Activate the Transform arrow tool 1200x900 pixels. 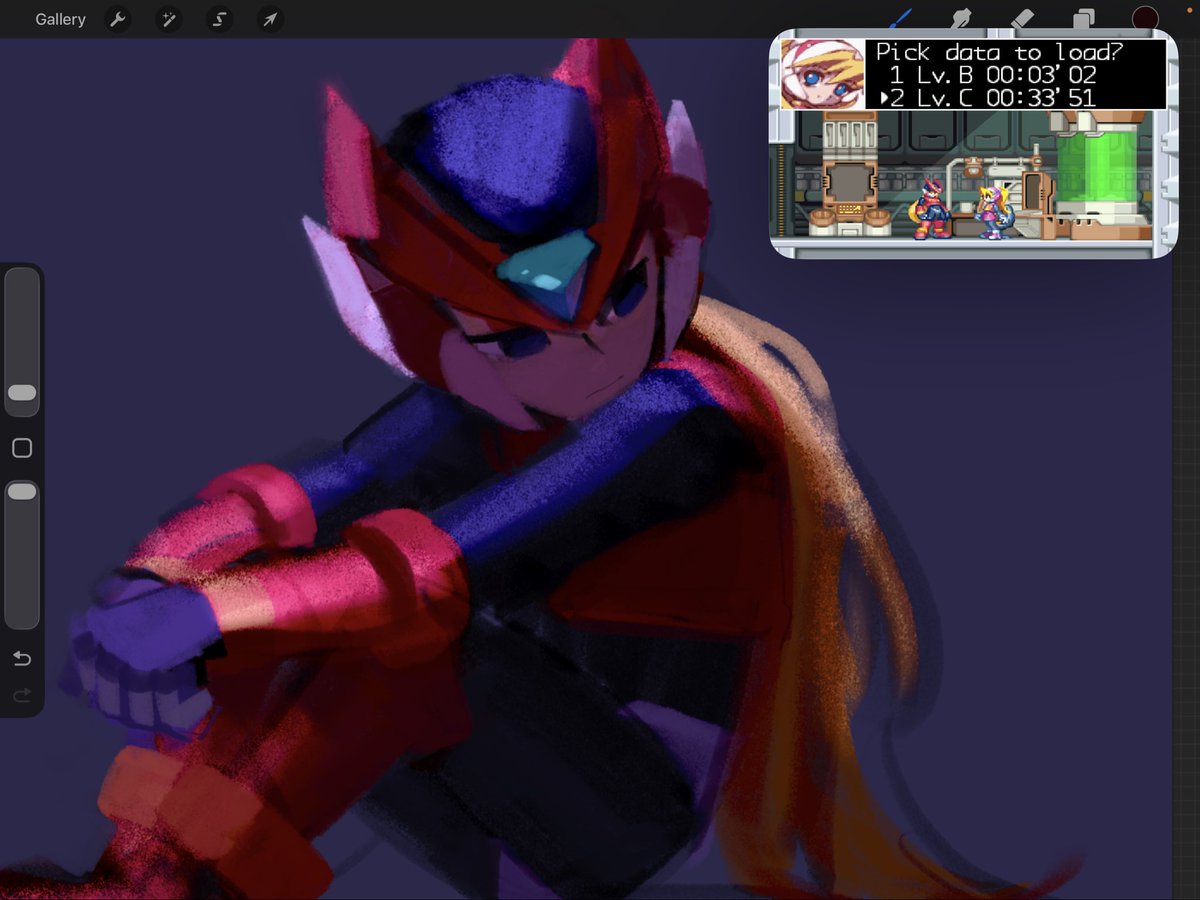tap(269, 19)
